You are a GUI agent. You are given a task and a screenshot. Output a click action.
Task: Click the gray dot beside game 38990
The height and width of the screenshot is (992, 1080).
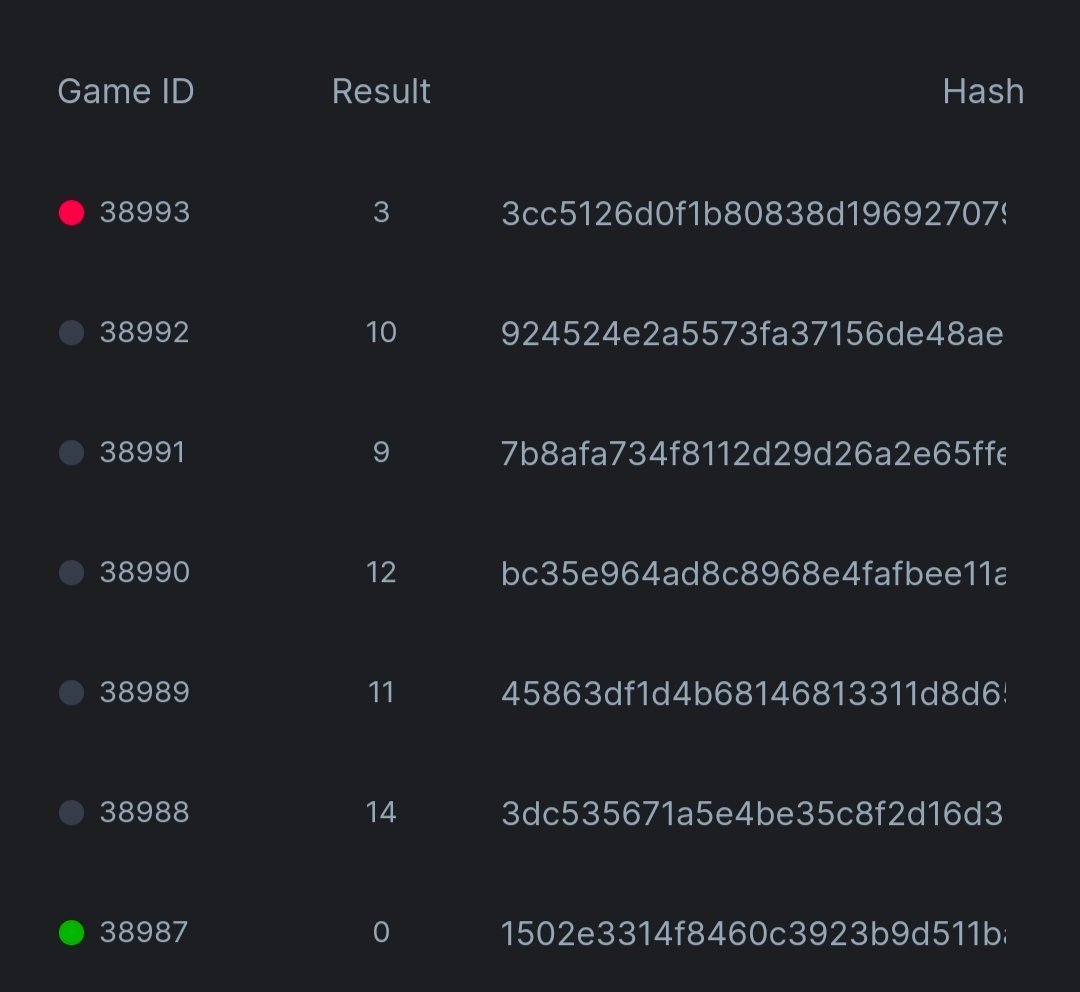coord(71,572)
